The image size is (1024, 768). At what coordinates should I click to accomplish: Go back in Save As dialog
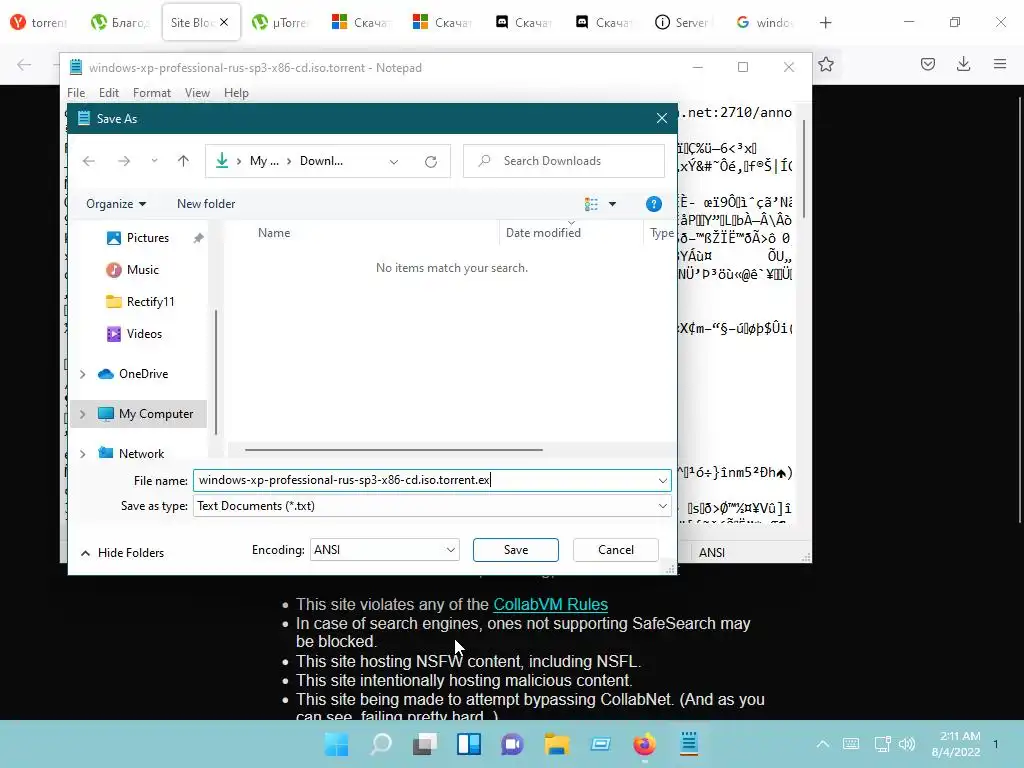click(89, 161)
